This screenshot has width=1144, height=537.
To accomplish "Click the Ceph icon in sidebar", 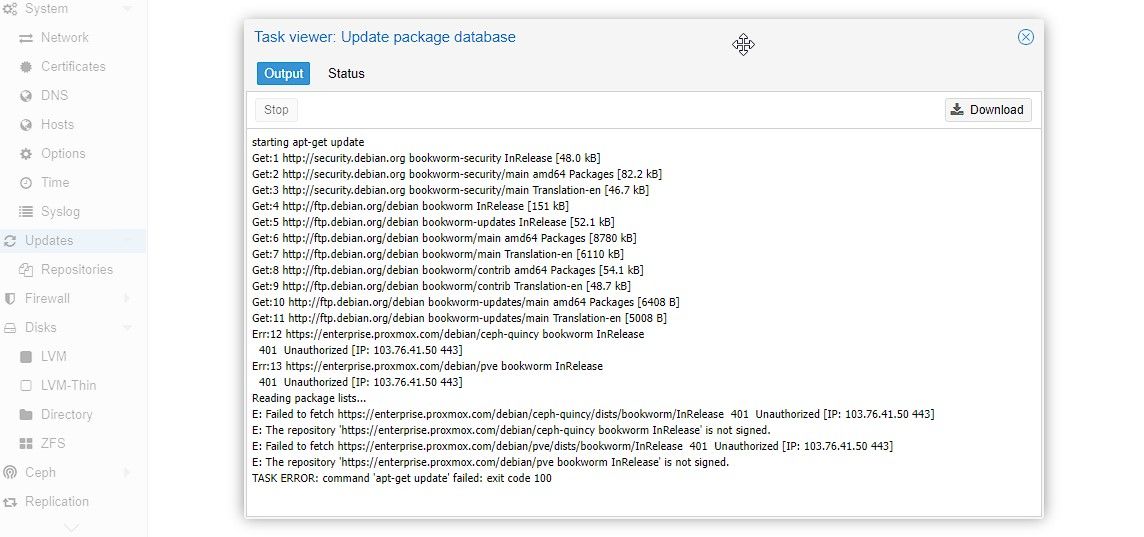I will (x=10, y=472).
